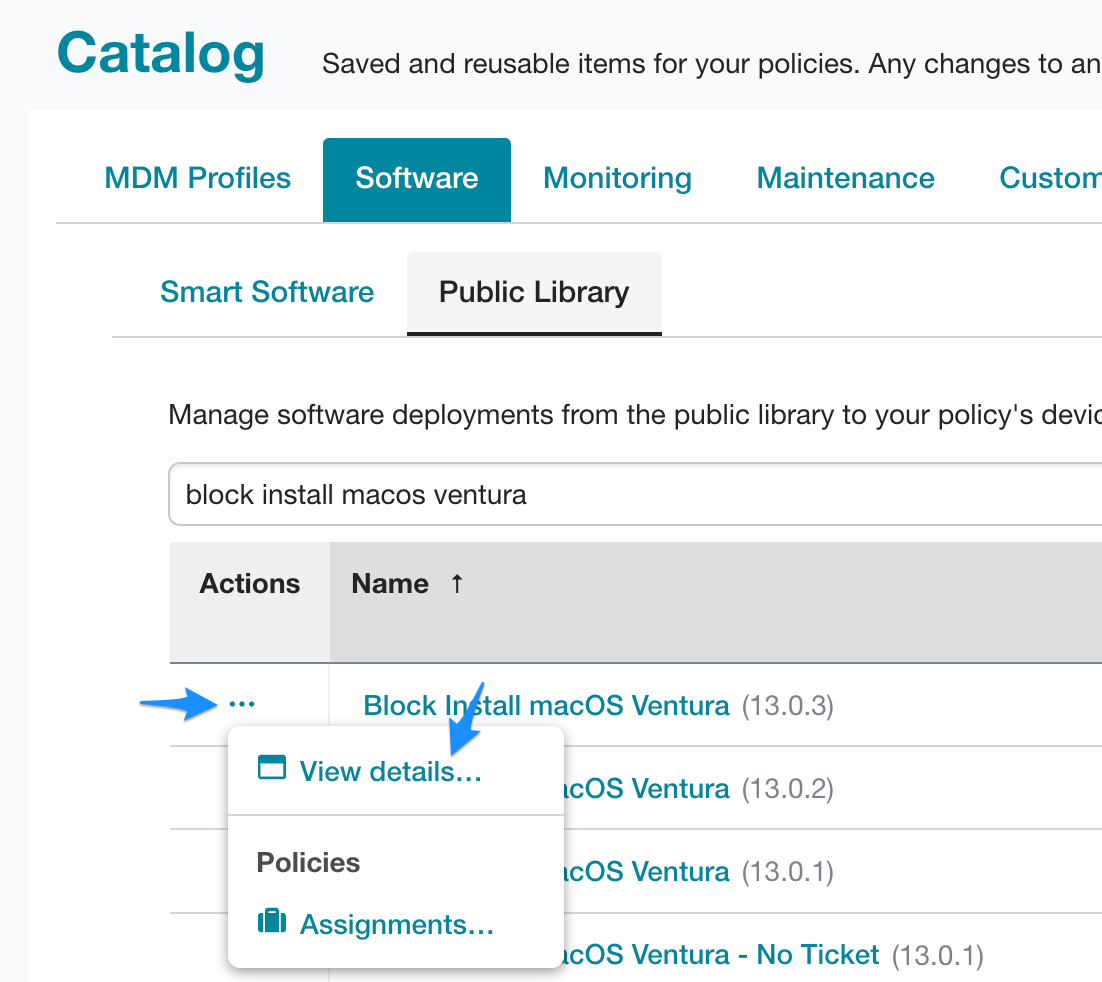Screen dimensions: 1102x982
Task: Click the search field containing 'block install macos ventura'
Action: [635, 494]
